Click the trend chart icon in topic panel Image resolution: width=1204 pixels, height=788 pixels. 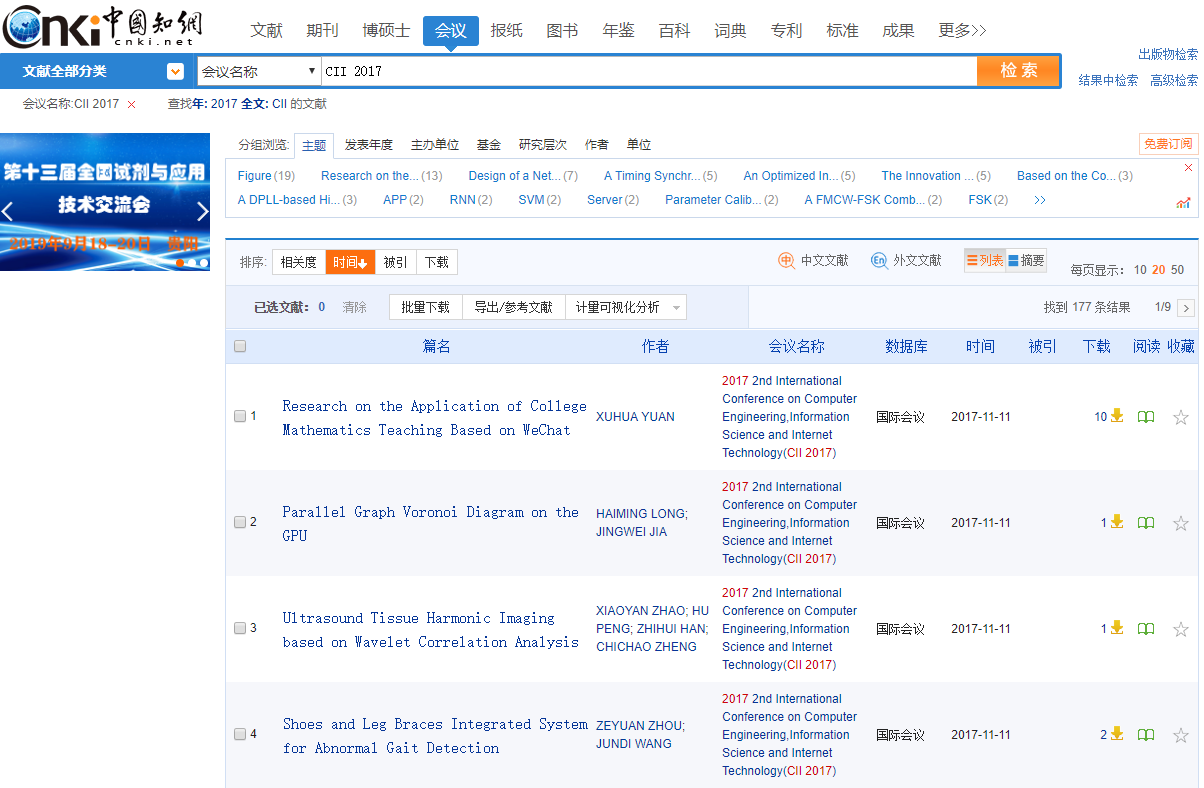point(1183,203)
